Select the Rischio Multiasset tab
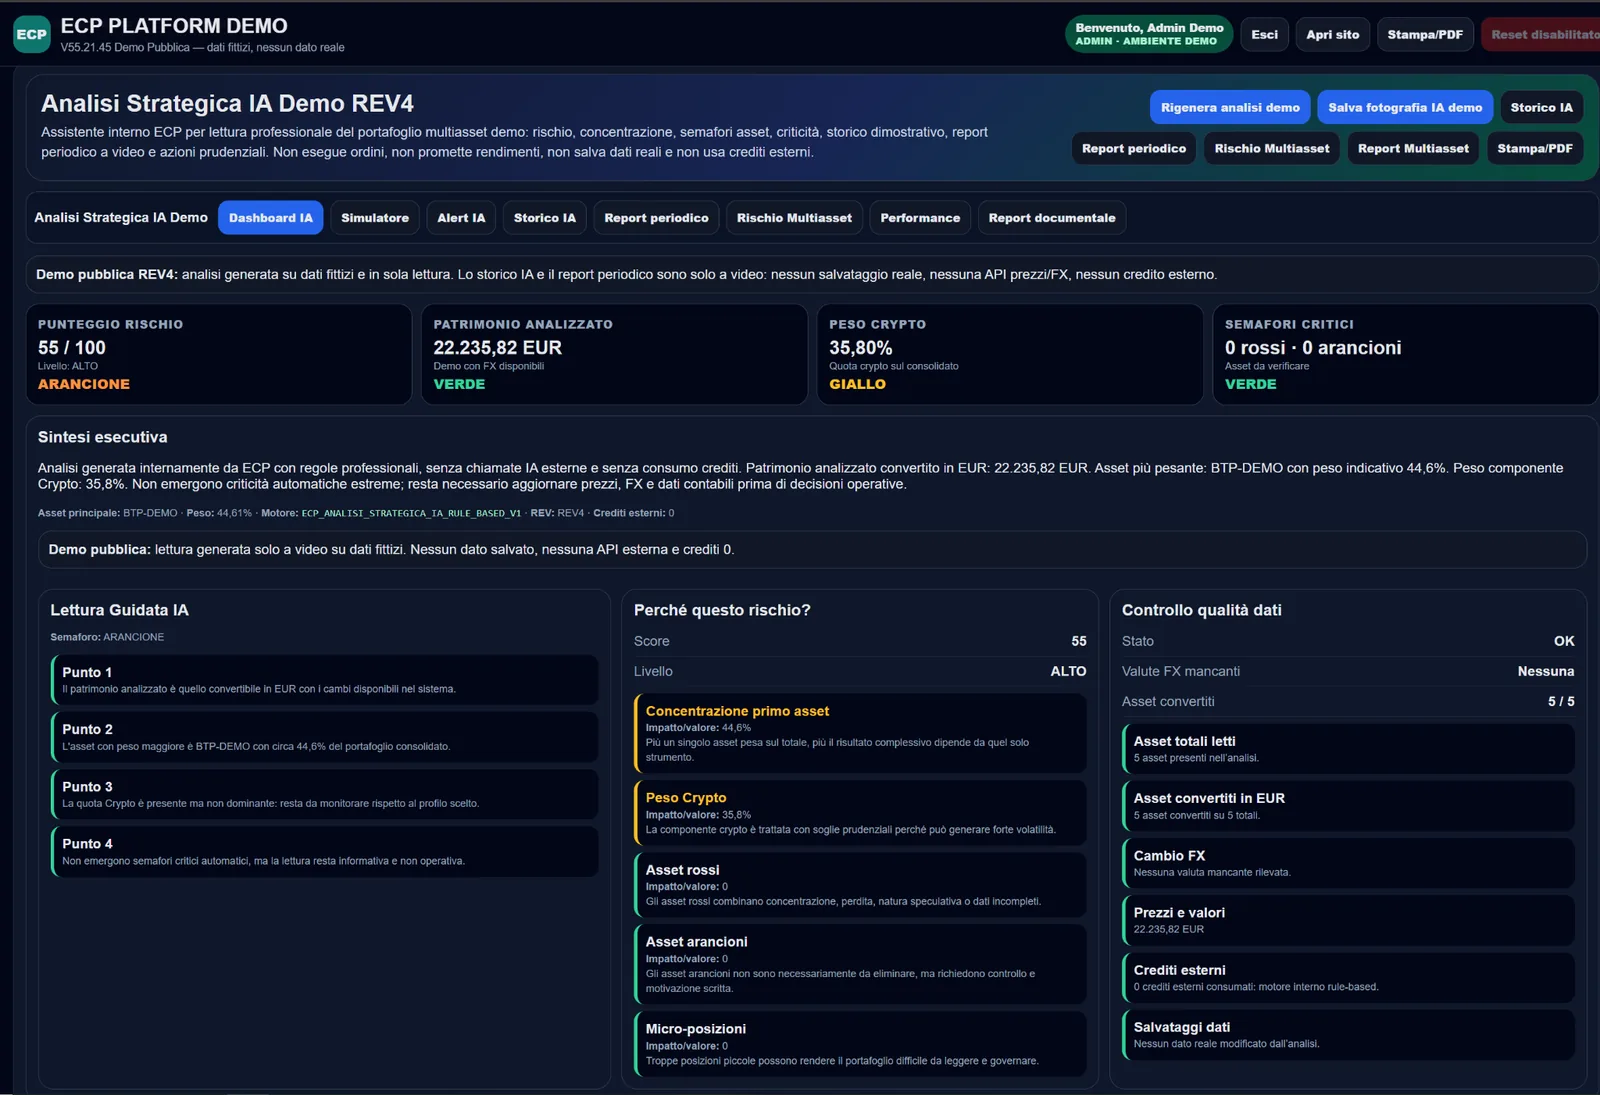Image resolution: width=1600 pixels, height=1095 pixels. 794,218
